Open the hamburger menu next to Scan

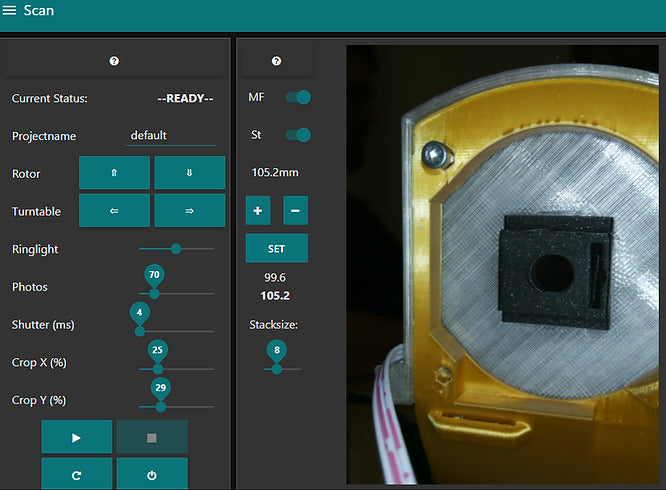click(x=10, y=11)
